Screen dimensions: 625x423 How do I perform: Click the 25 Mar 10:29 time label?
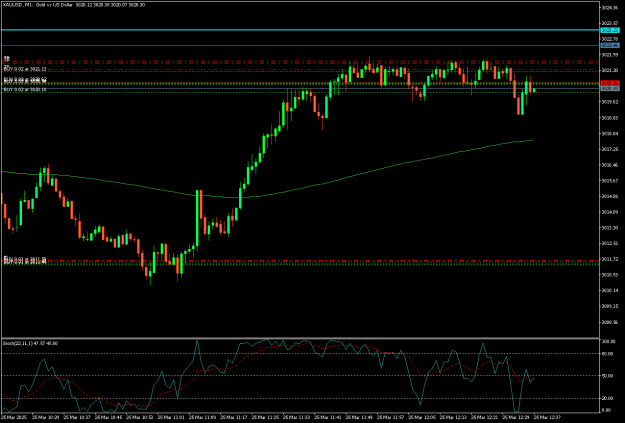tap(46, 417)
